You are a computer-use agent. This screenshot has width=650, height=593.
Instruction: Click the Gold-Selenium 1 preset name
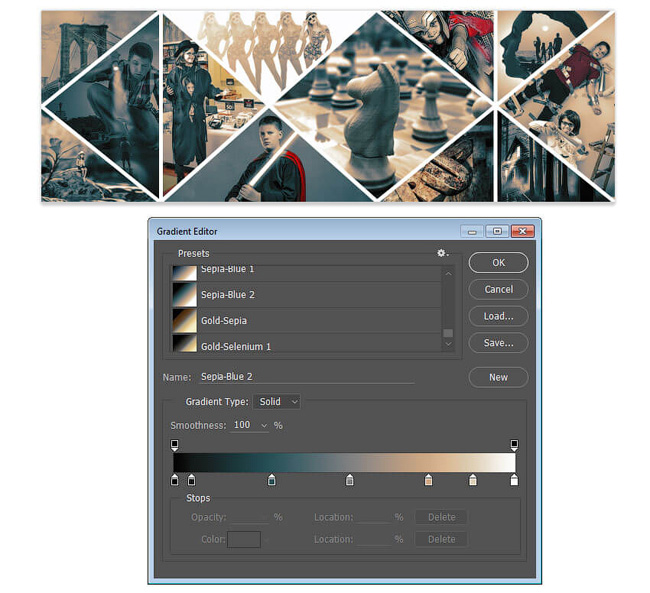coord(235,346)
